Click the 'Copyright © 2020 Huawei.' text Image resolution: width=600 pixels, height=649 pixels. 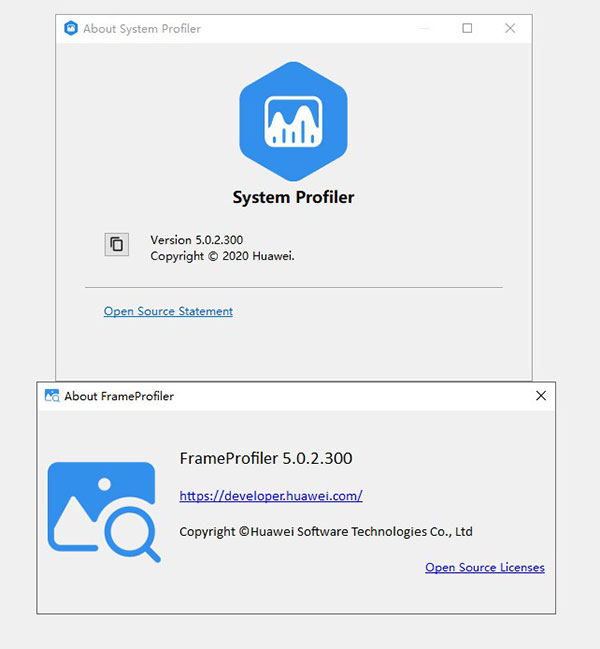point(222,256)
